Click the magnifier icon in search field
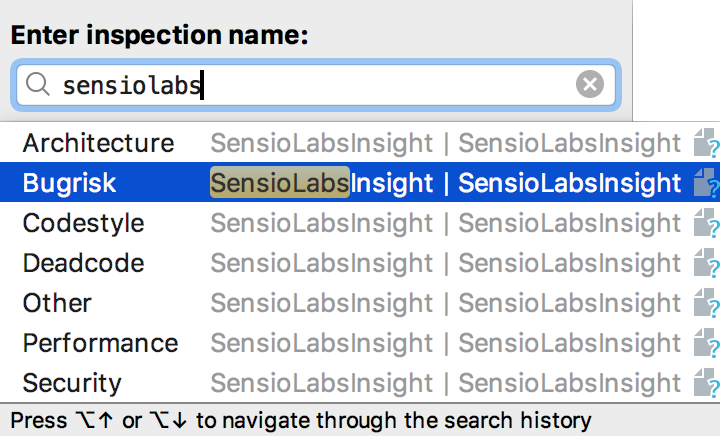 pos(38,86)
